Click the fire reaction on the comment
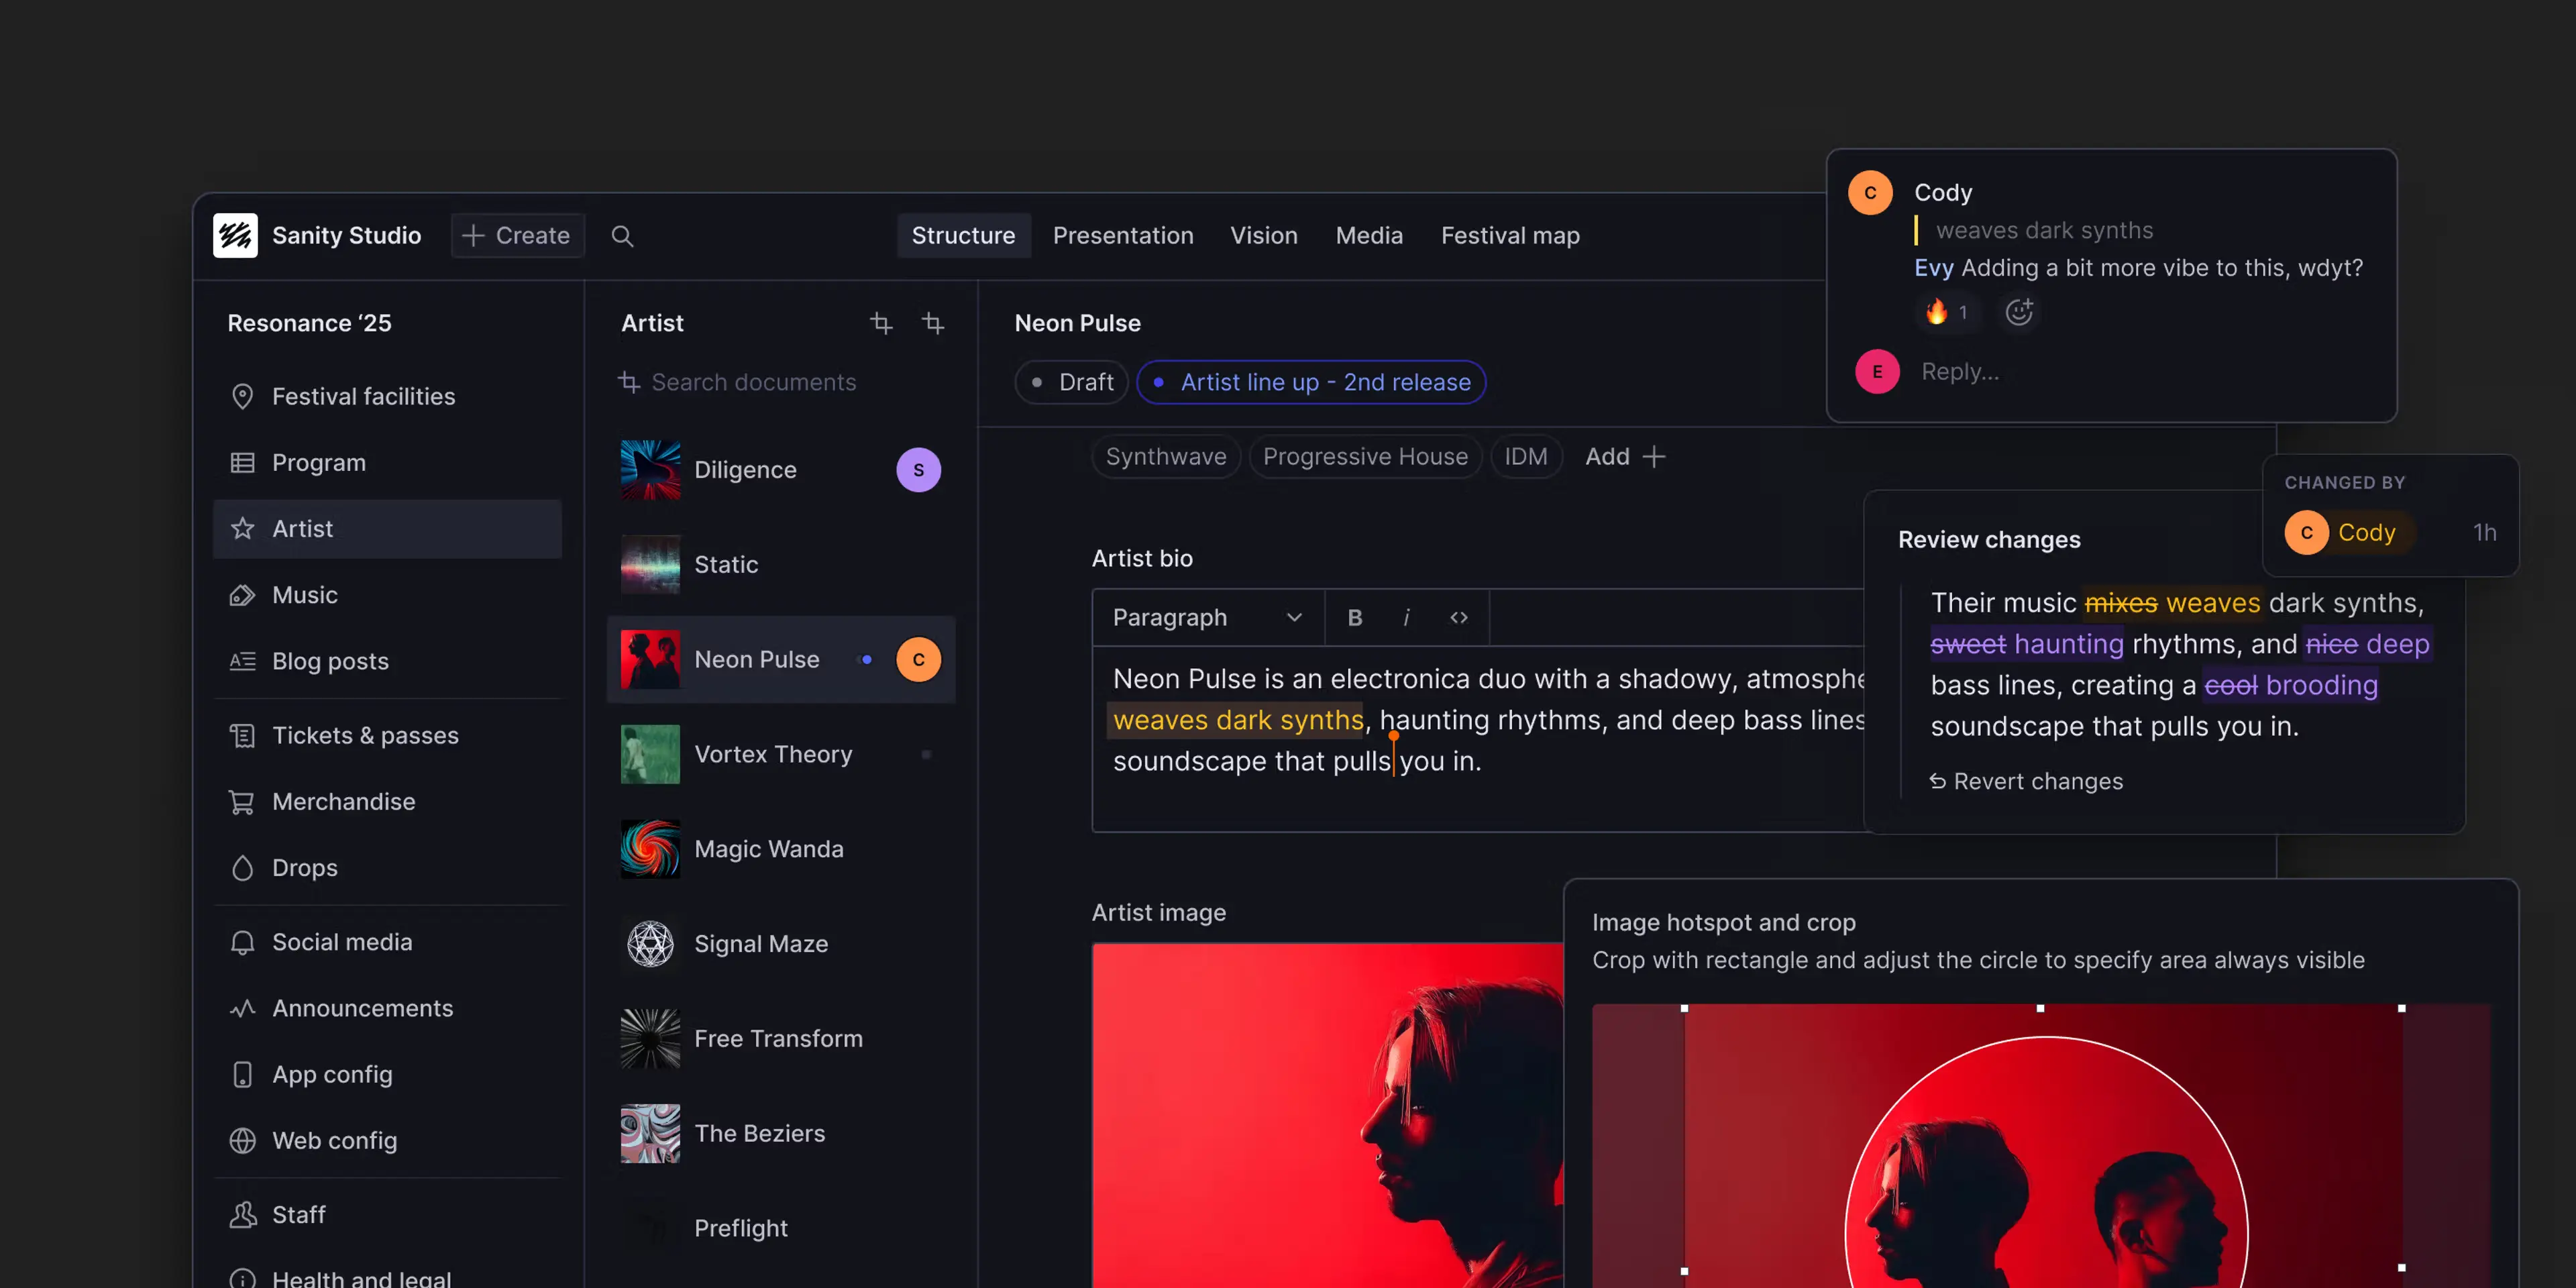 pyautogui.click(x=1945, y=312)
